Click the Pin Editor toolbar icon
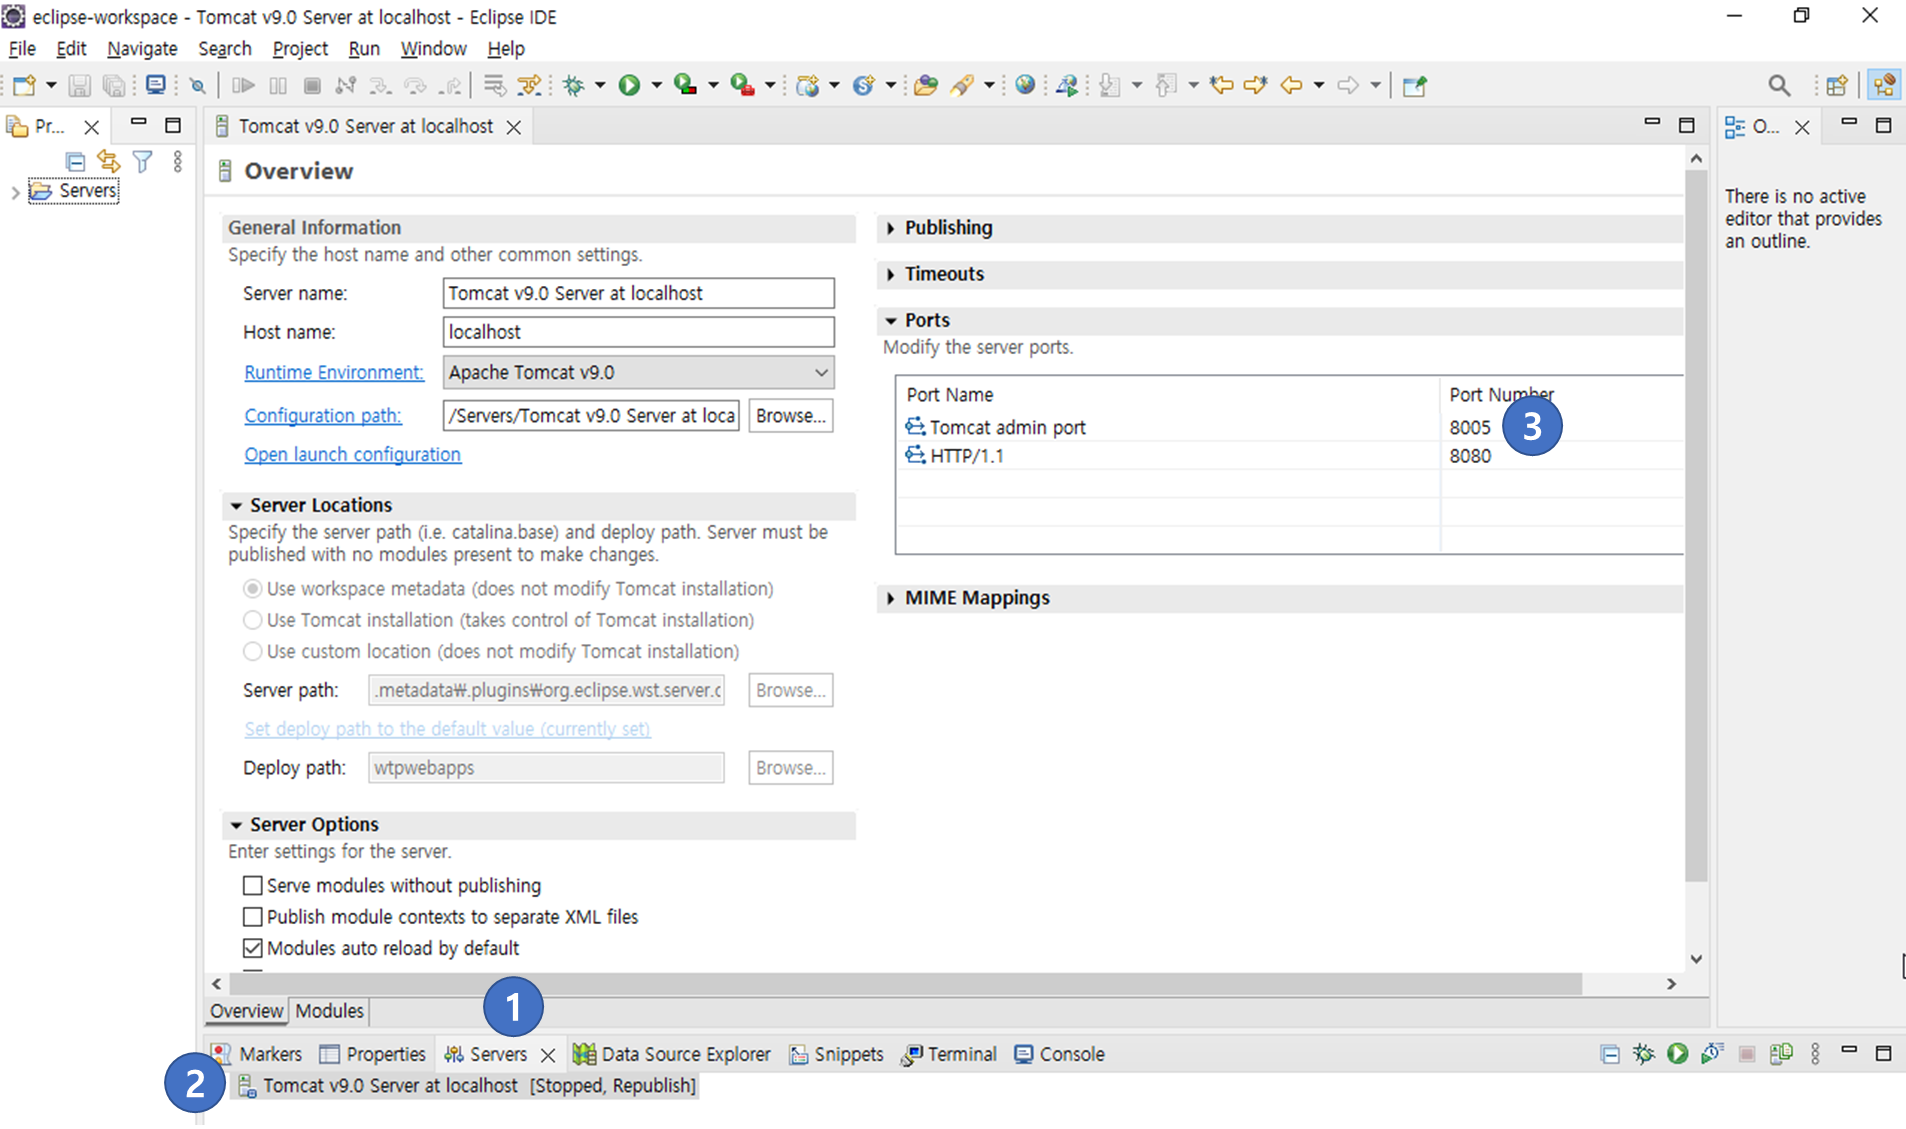 tap(1414, 86)
